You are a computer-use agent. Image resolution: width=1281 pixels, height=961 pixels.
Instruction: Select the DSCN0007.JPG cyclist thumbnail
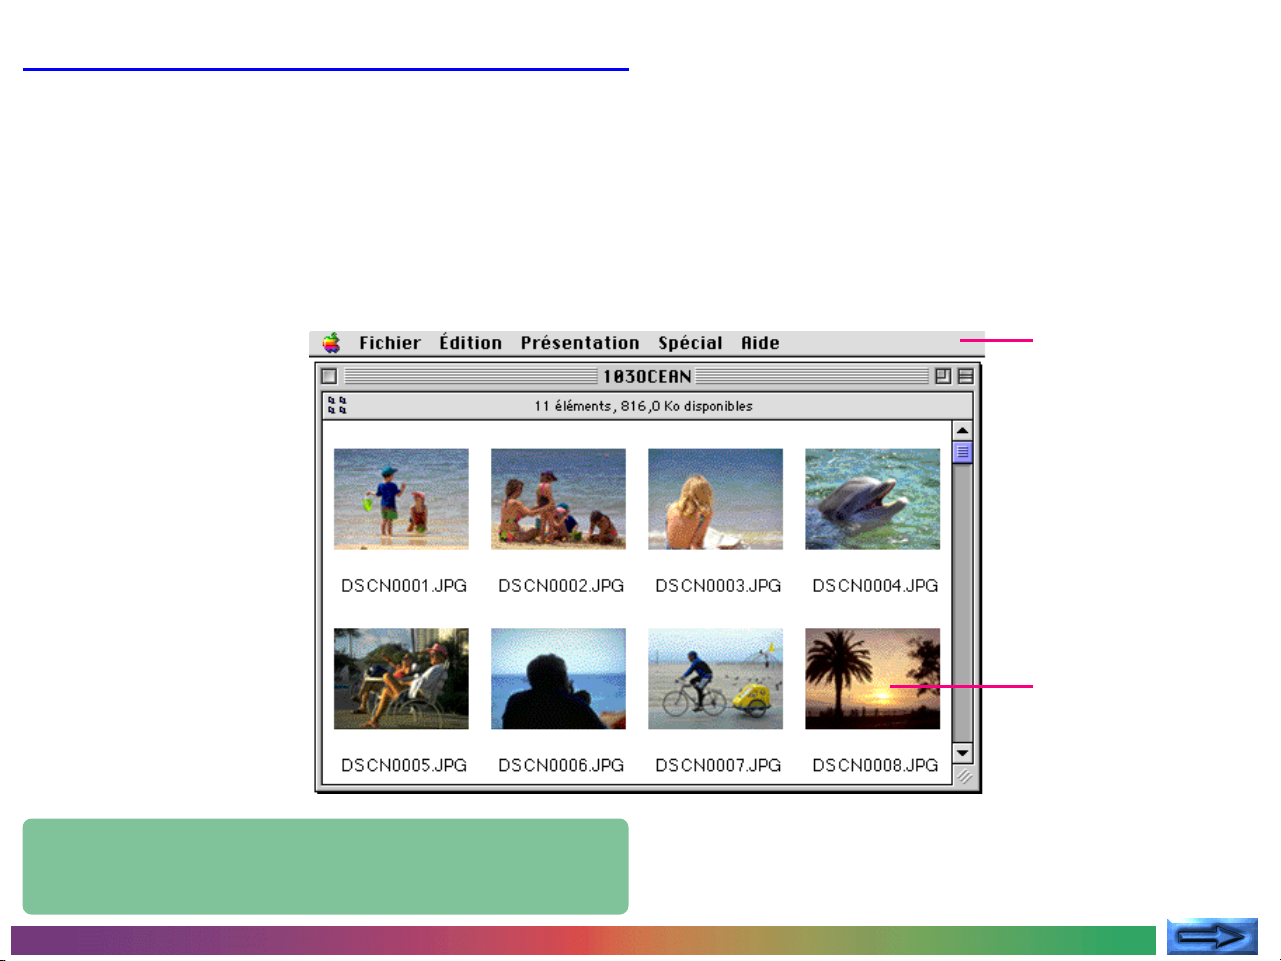coord(715,678)
